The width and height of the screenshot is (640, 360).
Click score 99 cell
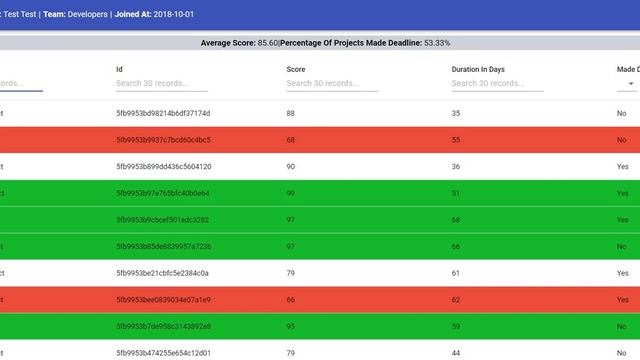tap(291, 193)
